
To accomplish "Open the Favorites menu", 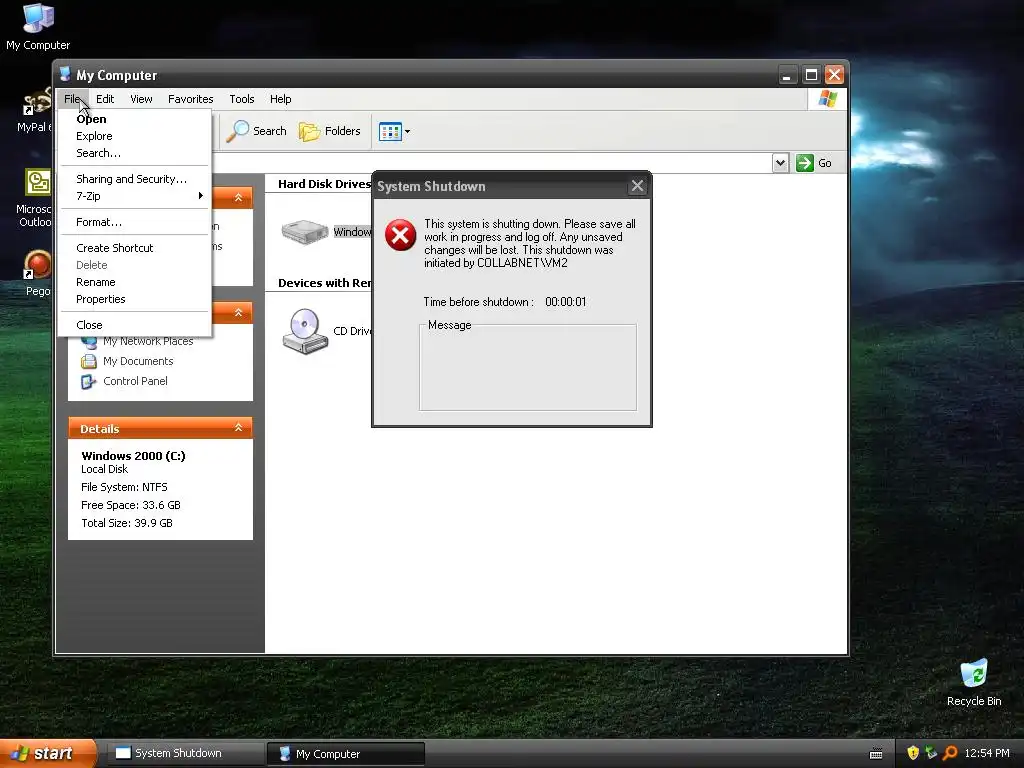I will pyautogui.click(x=191, y=99).
